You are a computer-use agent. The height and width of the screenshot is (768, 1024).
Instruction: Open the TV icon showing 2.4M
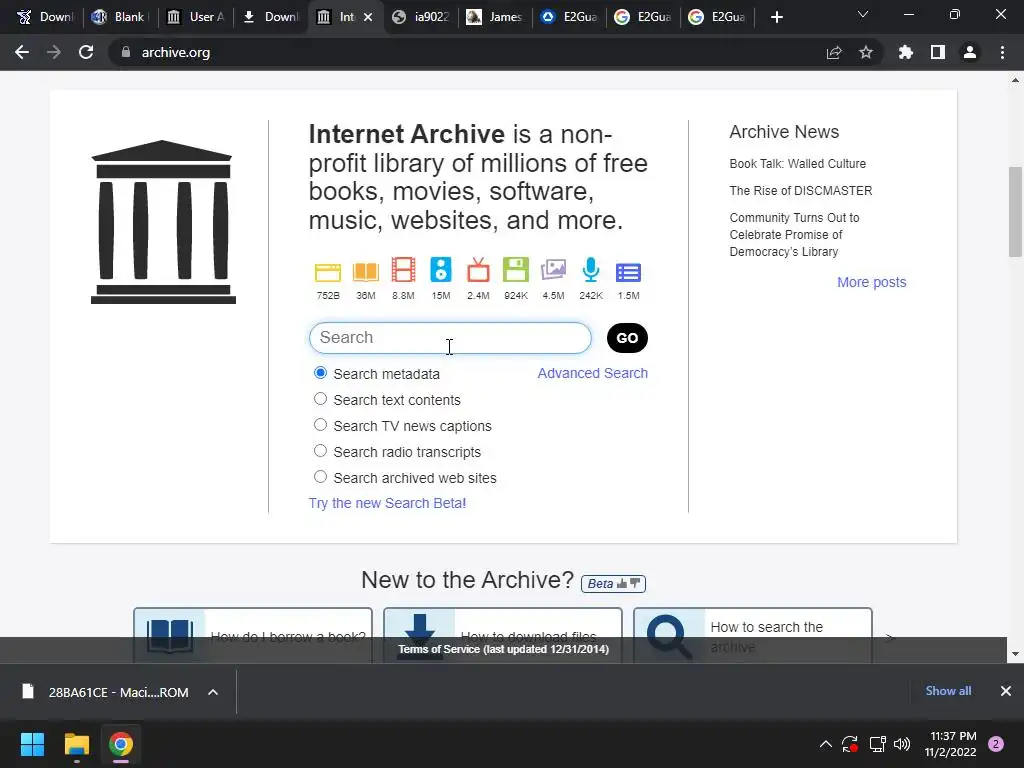(x=478, y=270)
